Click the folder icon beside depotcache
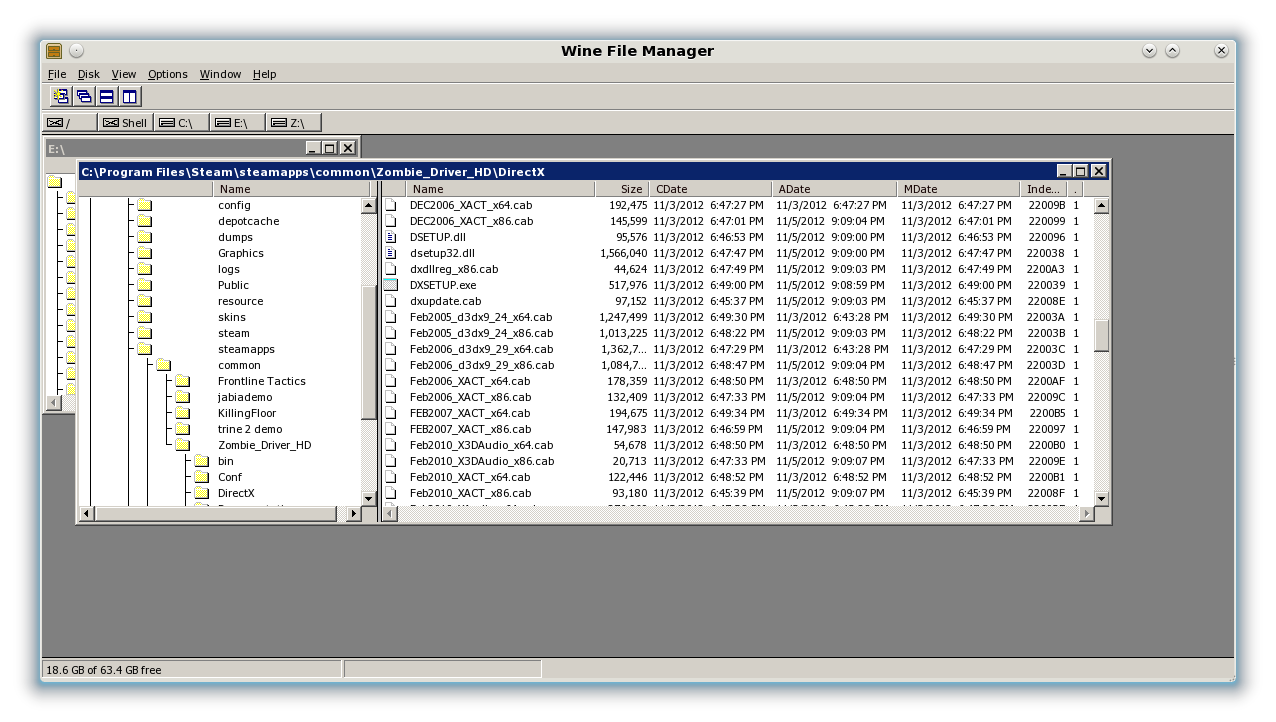 pyautogui.click(x=145, y=221)
